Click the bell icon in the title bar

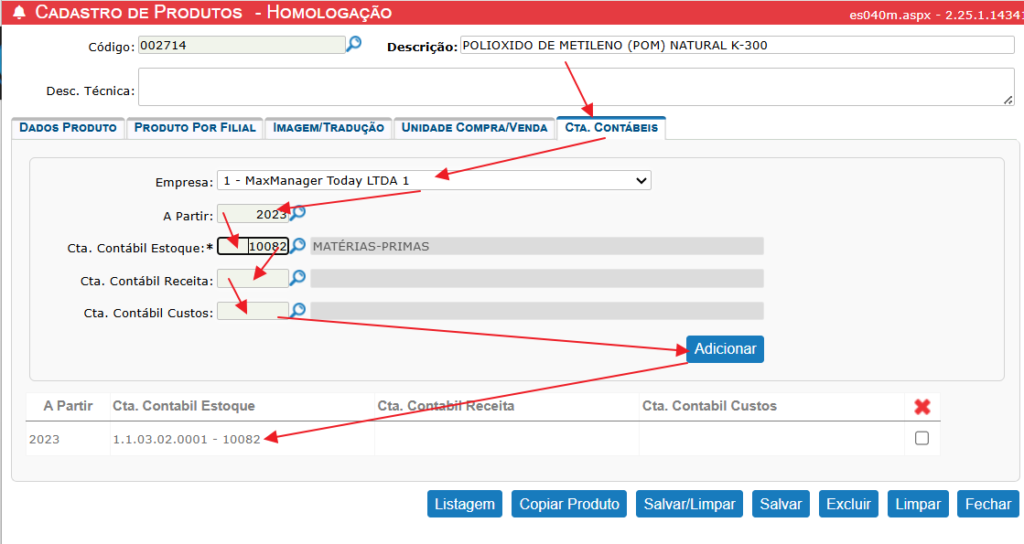pos(18,13)
